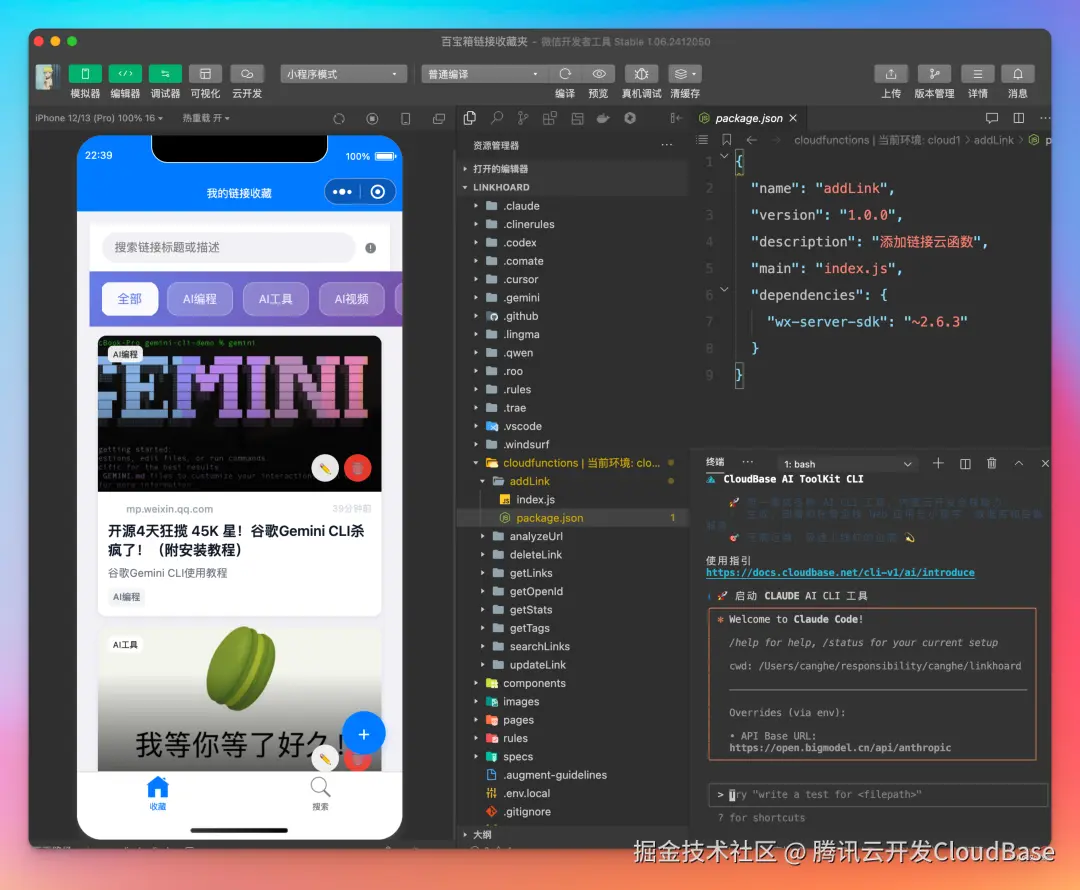Click the 搜索链接标题或描述 search field
The width and height of the screenshot is (1080, 890).
point(229,247)
